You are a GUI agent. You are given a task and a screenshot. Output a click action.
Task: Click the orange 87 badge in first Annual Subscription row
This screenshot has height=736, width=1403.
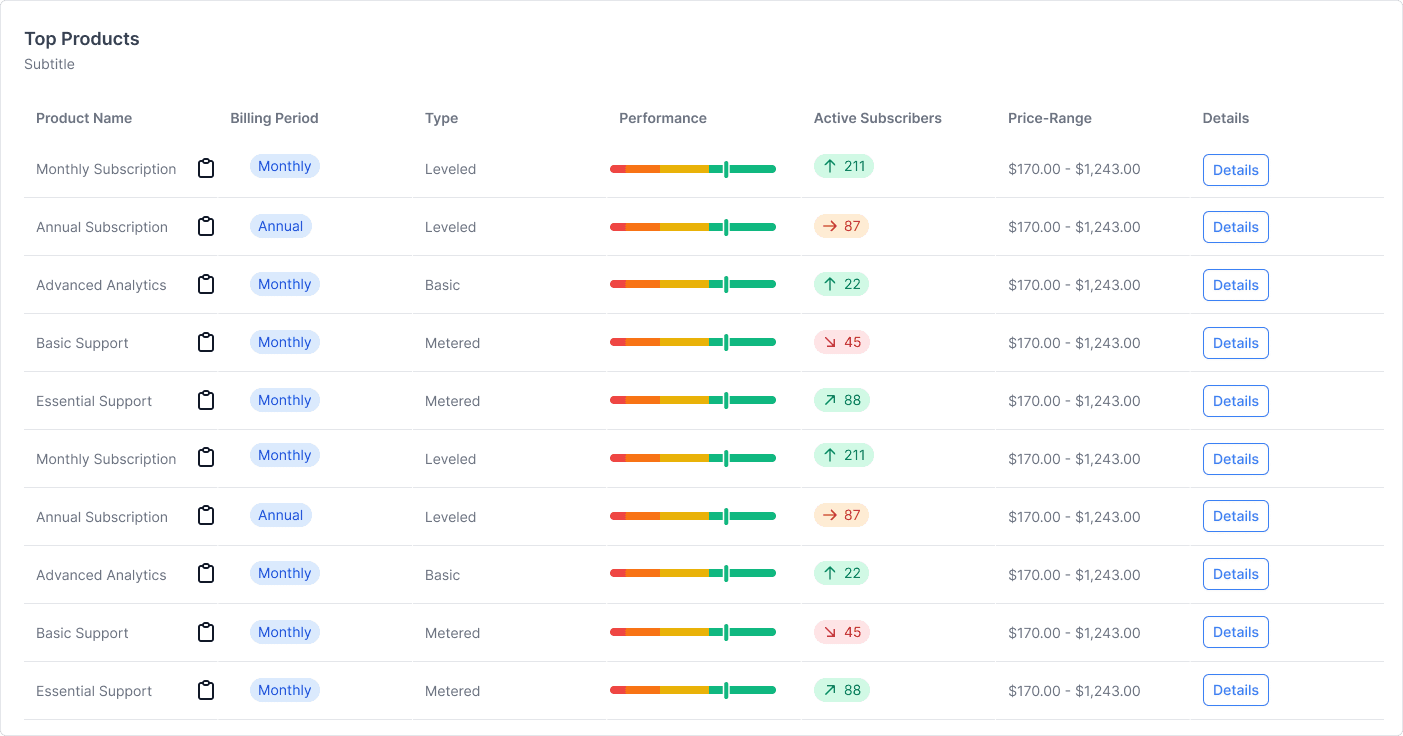tap(841, 226)
